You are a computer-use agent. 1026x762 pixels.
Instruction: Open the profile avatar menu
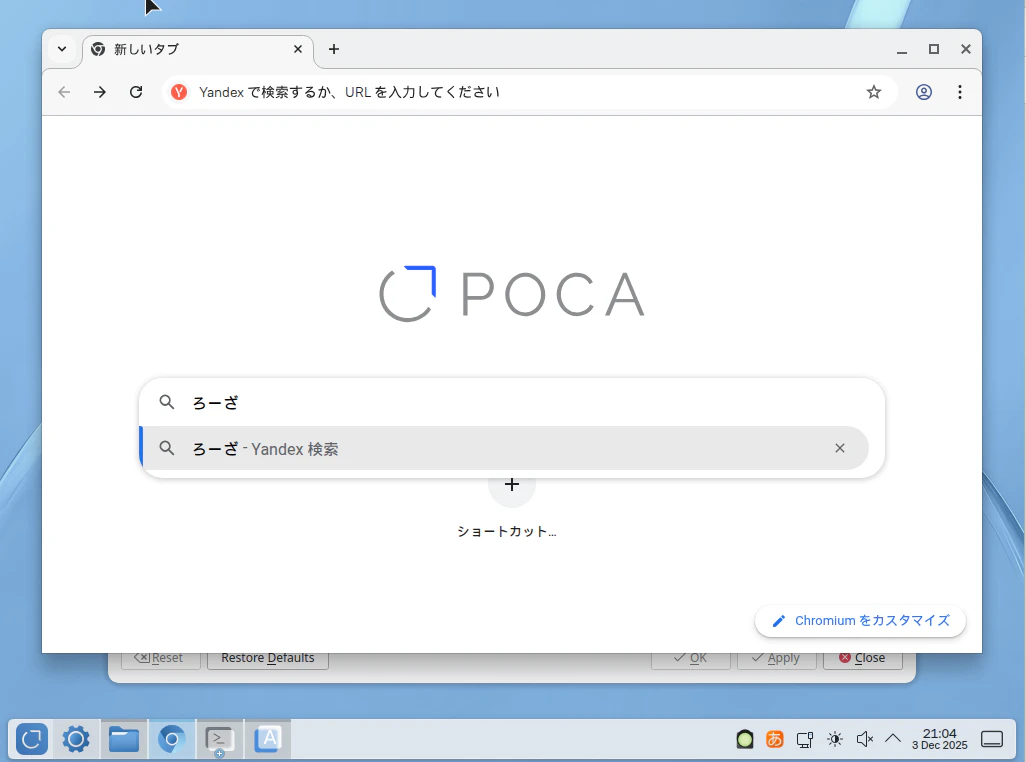[924, 92]
